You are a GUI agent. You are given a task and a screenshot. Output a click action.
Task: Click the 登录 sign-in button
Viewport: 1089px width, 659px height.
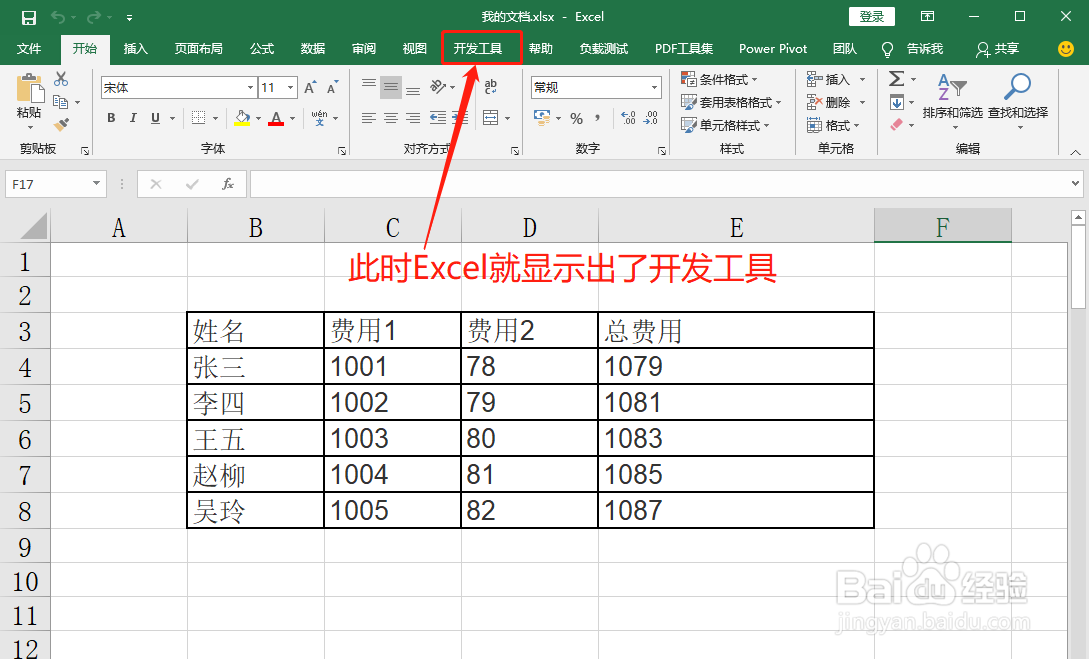pyautogui.click(x=872, y=17)
